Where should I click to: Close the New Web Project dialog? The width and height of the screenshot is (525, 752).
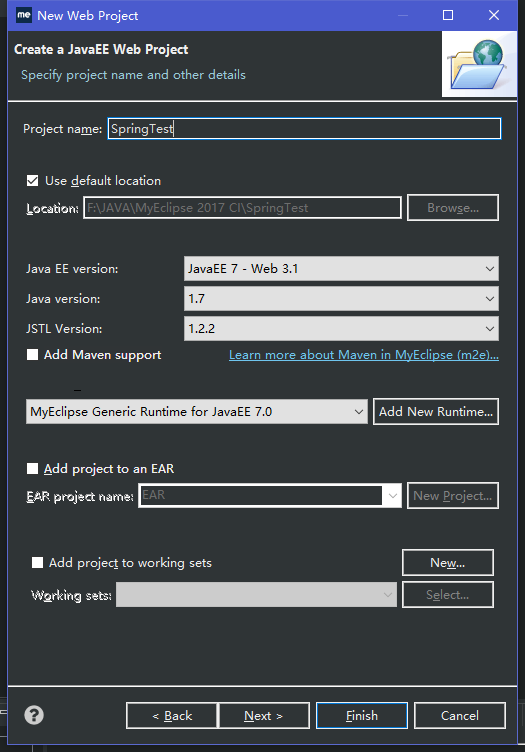pyautogui.click(x=494, y=15)
